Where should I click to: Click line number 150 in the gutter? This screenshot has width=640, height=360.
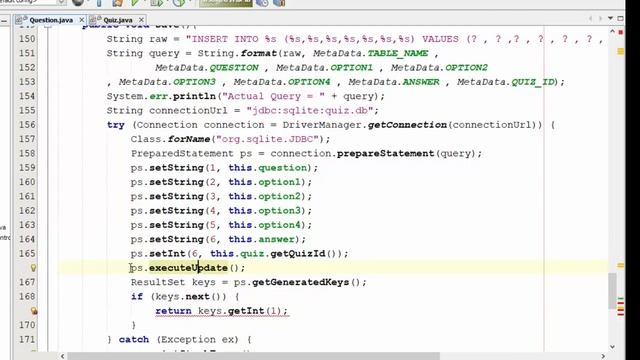[x=27, y=39]
